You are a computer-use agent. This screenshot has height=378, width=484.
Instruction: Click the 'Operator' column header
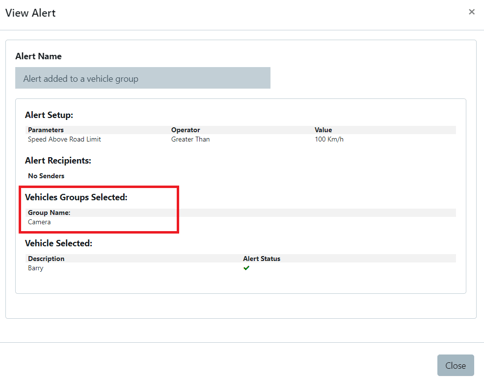click(x=185, y=130)
